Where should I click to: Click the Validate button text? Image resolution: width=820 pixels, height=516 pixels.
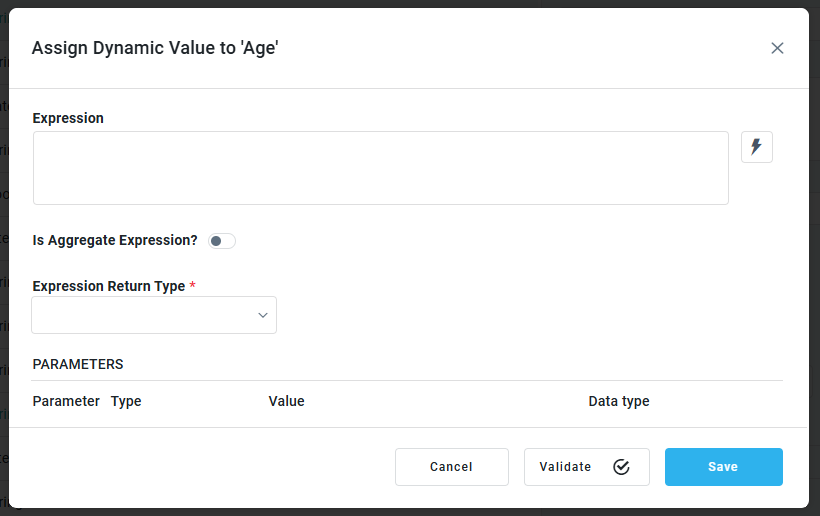565,467
